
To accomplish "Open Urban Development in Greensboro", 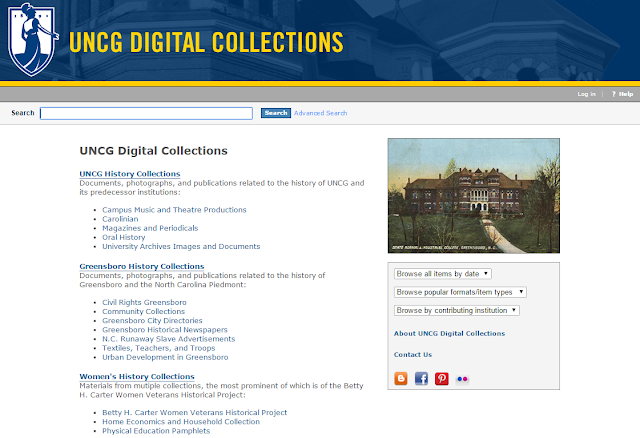I will 165,358.
